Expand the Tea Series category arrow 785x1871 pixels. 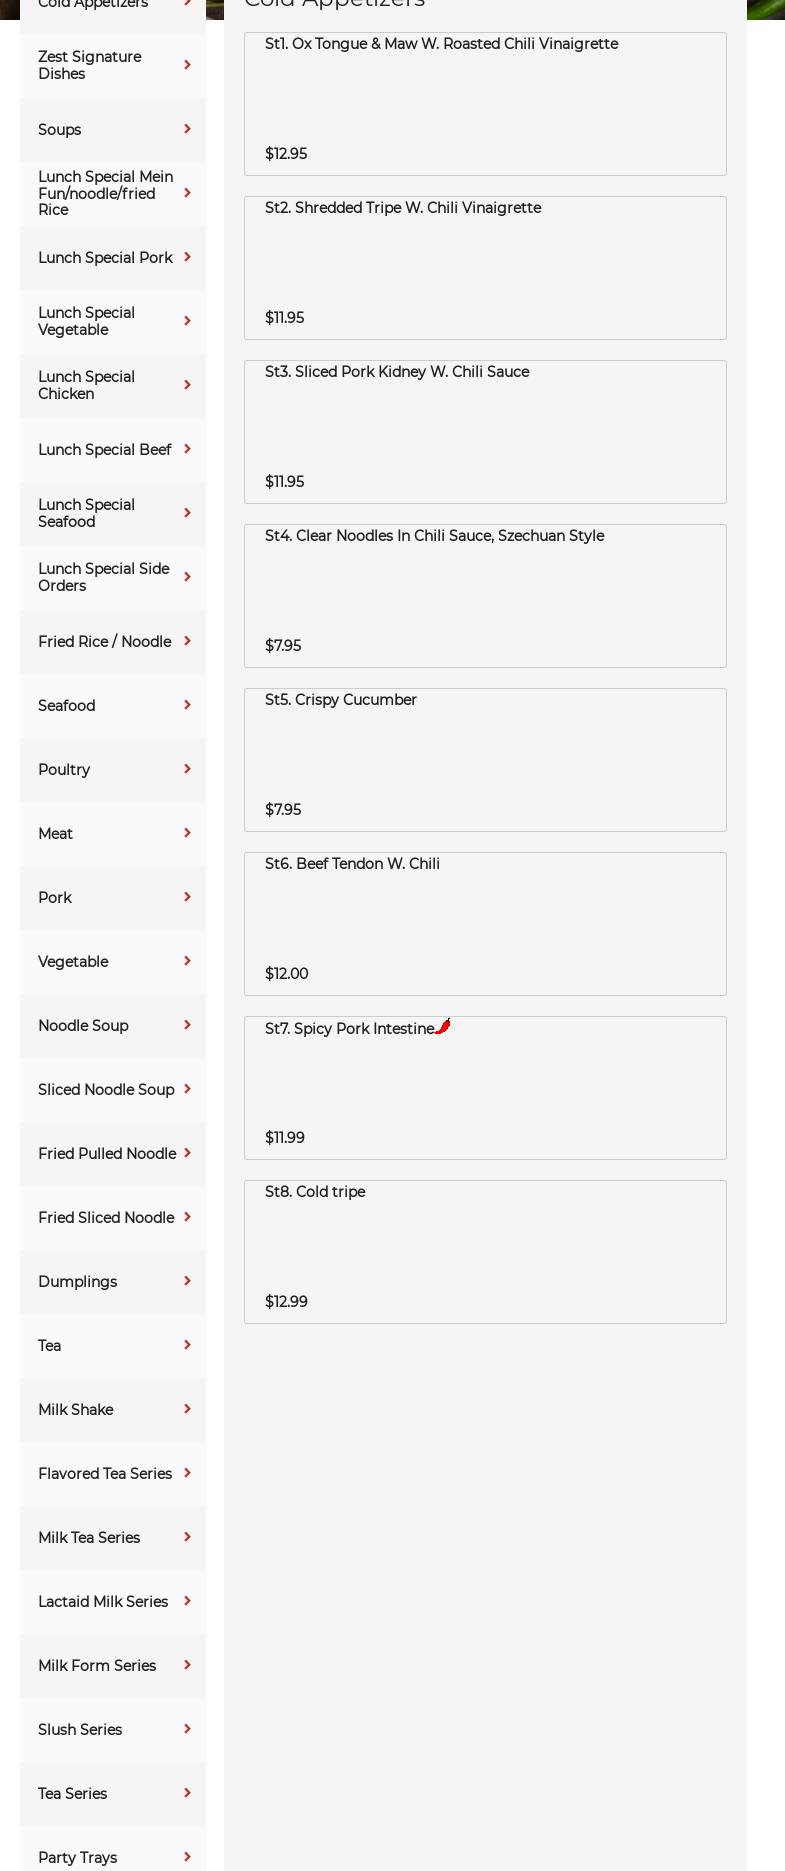click(x=187, y=1793)
